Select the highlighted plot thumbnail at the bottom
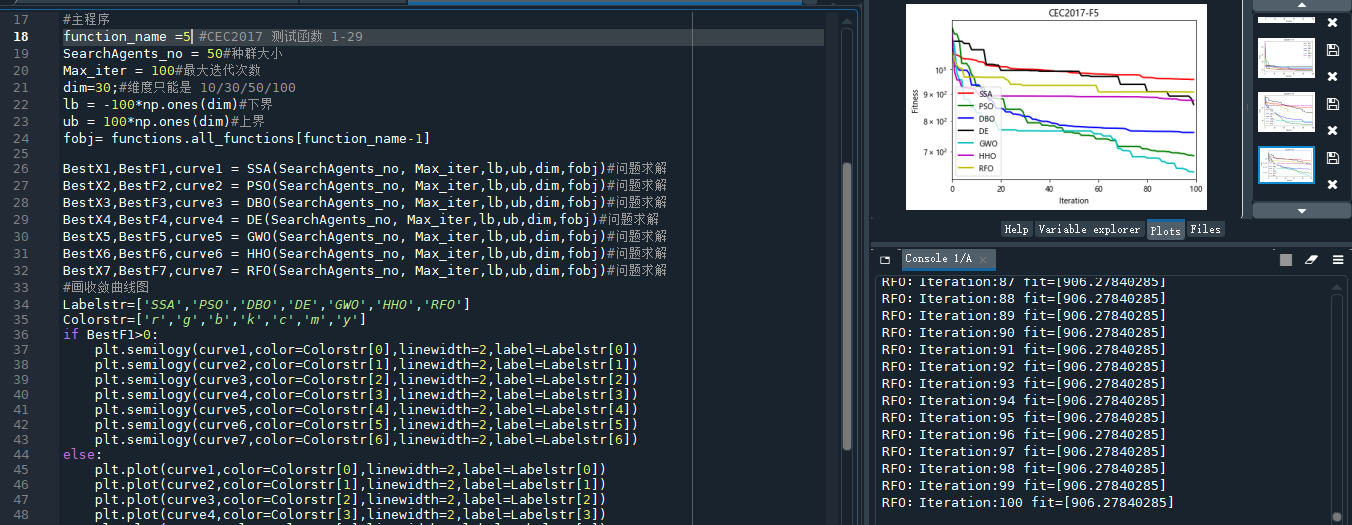The image size is (1352, 525). [x=1285, y=165]
